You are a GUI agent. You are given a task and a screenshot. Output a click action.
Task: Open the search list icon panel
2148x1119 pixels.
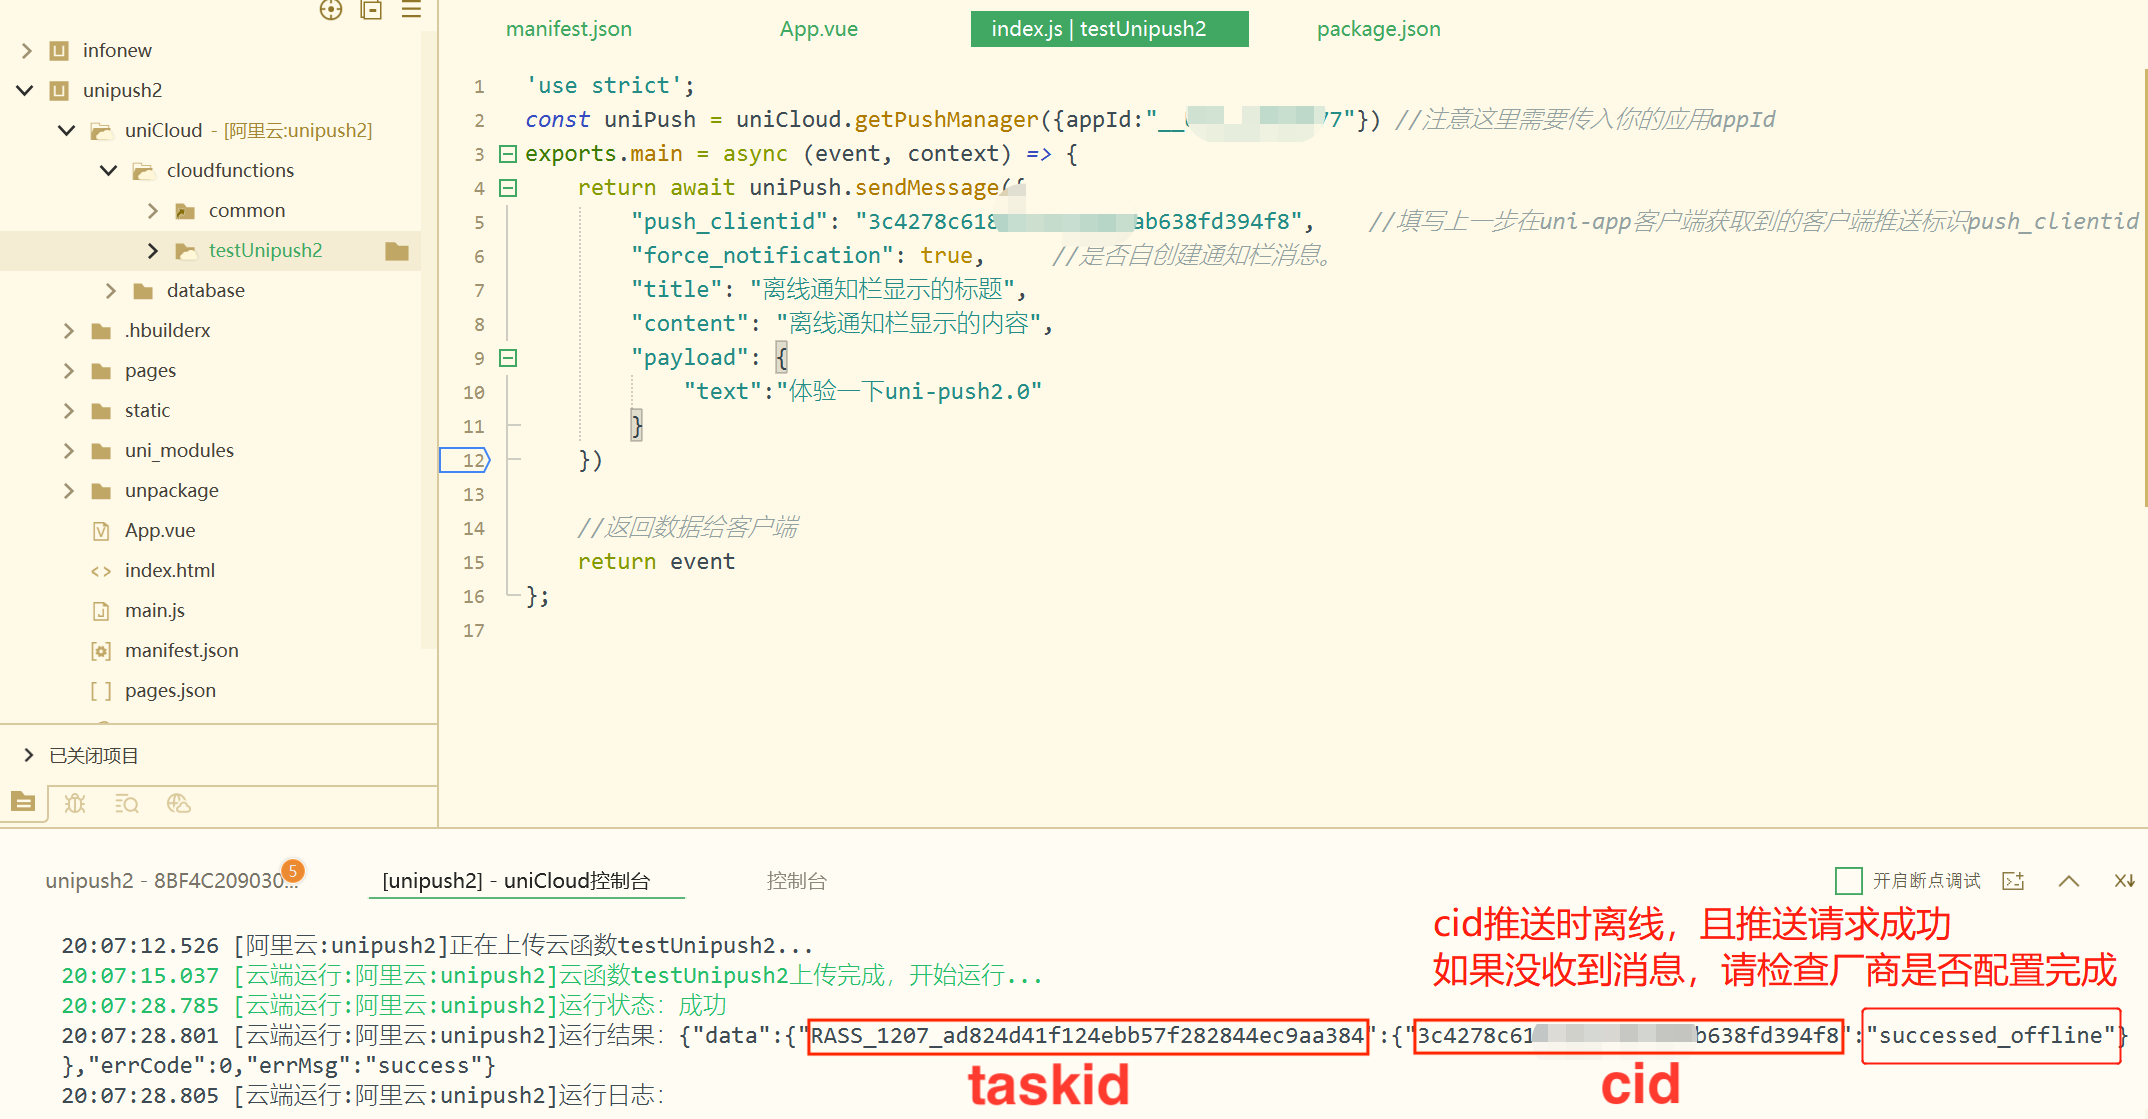click(127, 804)
